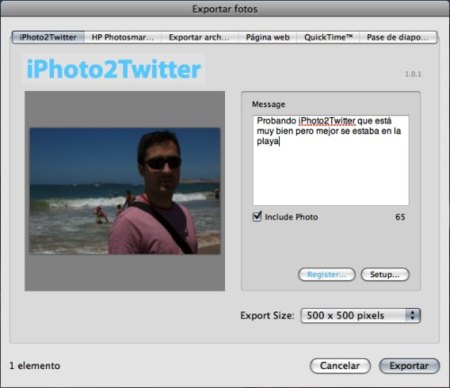This screenshot has height=388, width=450.
Task: Open the HP Photosmart export tab
Action: 123,37
